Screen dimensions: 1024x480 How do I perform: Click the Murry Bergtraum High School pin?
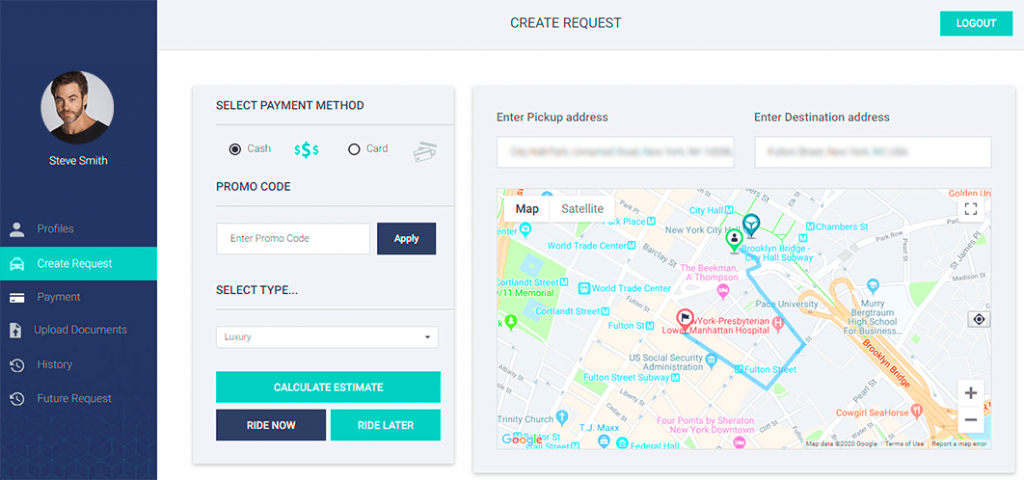pos(874,286)
